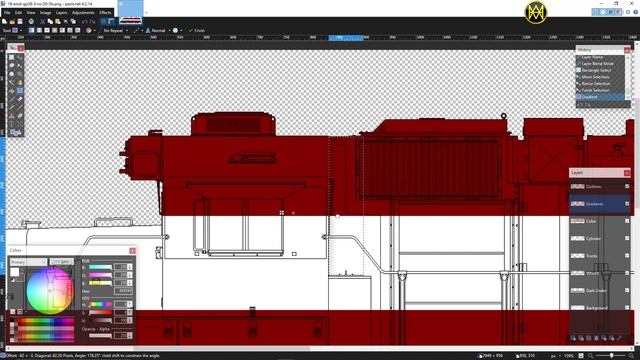Click the status bar zoom slider
This screenshot has height=360, width=640.
coord(611,356)
